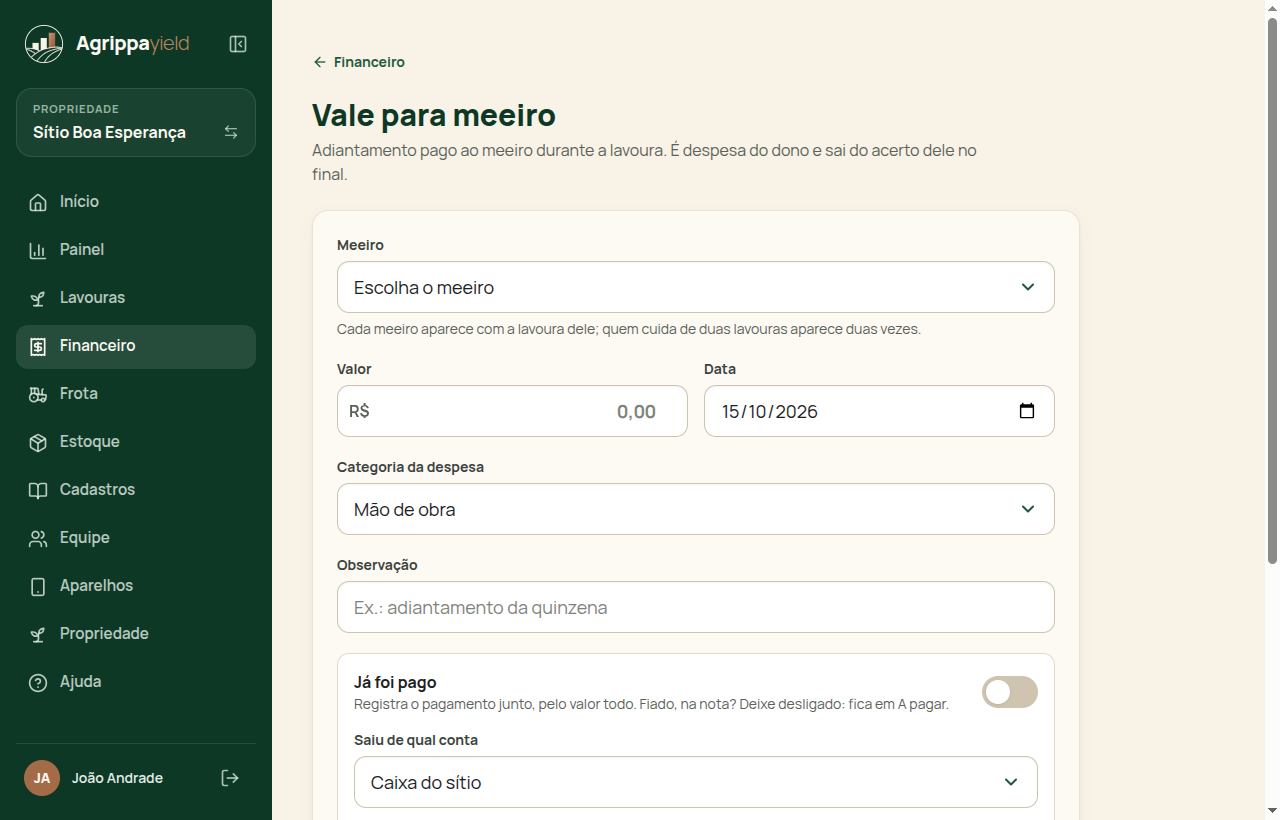
Task: Click the logout icon beside João Andrade
Action: point(230,778)
